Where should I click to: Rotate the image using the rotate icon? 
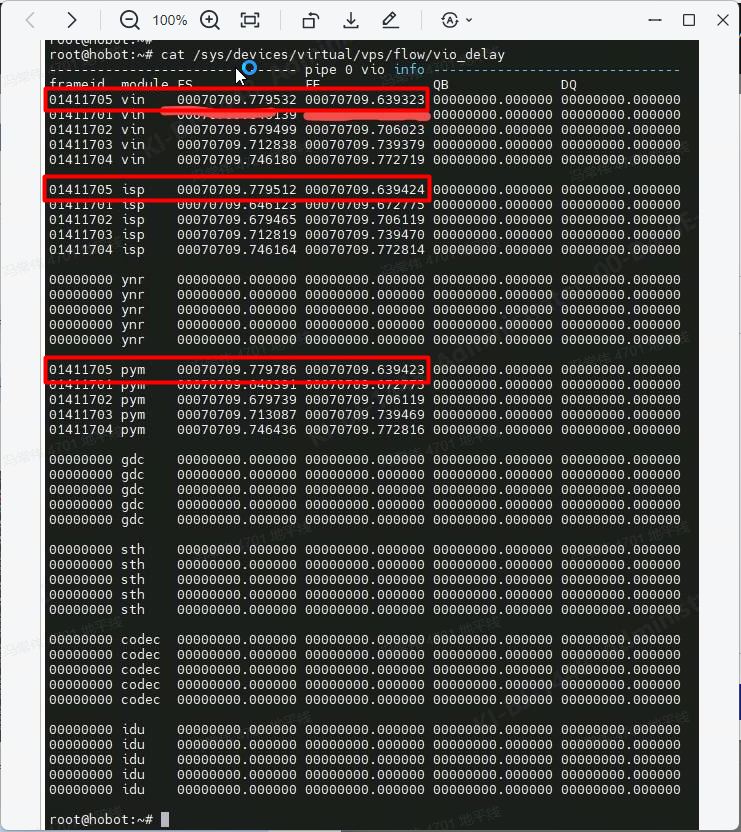click(310, 20)
